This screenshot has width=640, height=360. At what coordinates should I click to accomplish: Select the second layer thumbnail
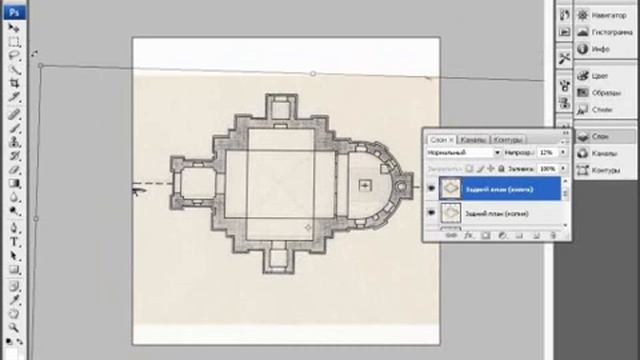[451, 213]
